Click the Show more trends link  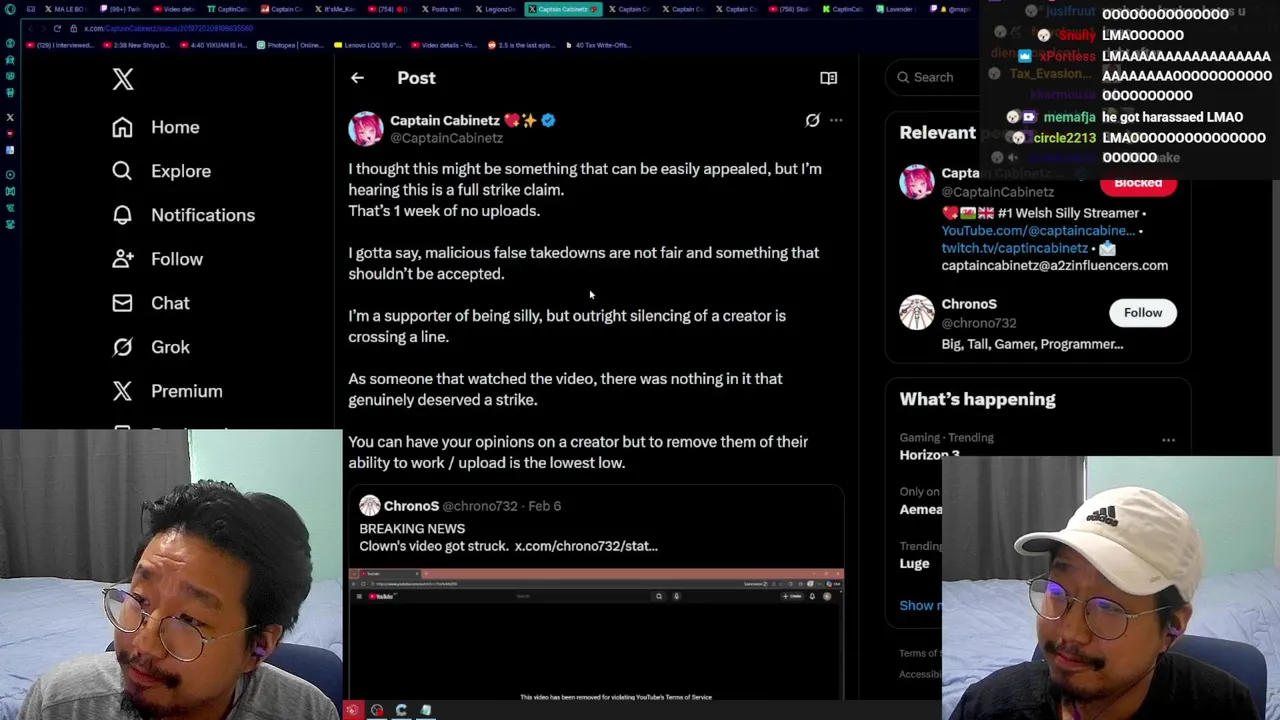(920, 605)
